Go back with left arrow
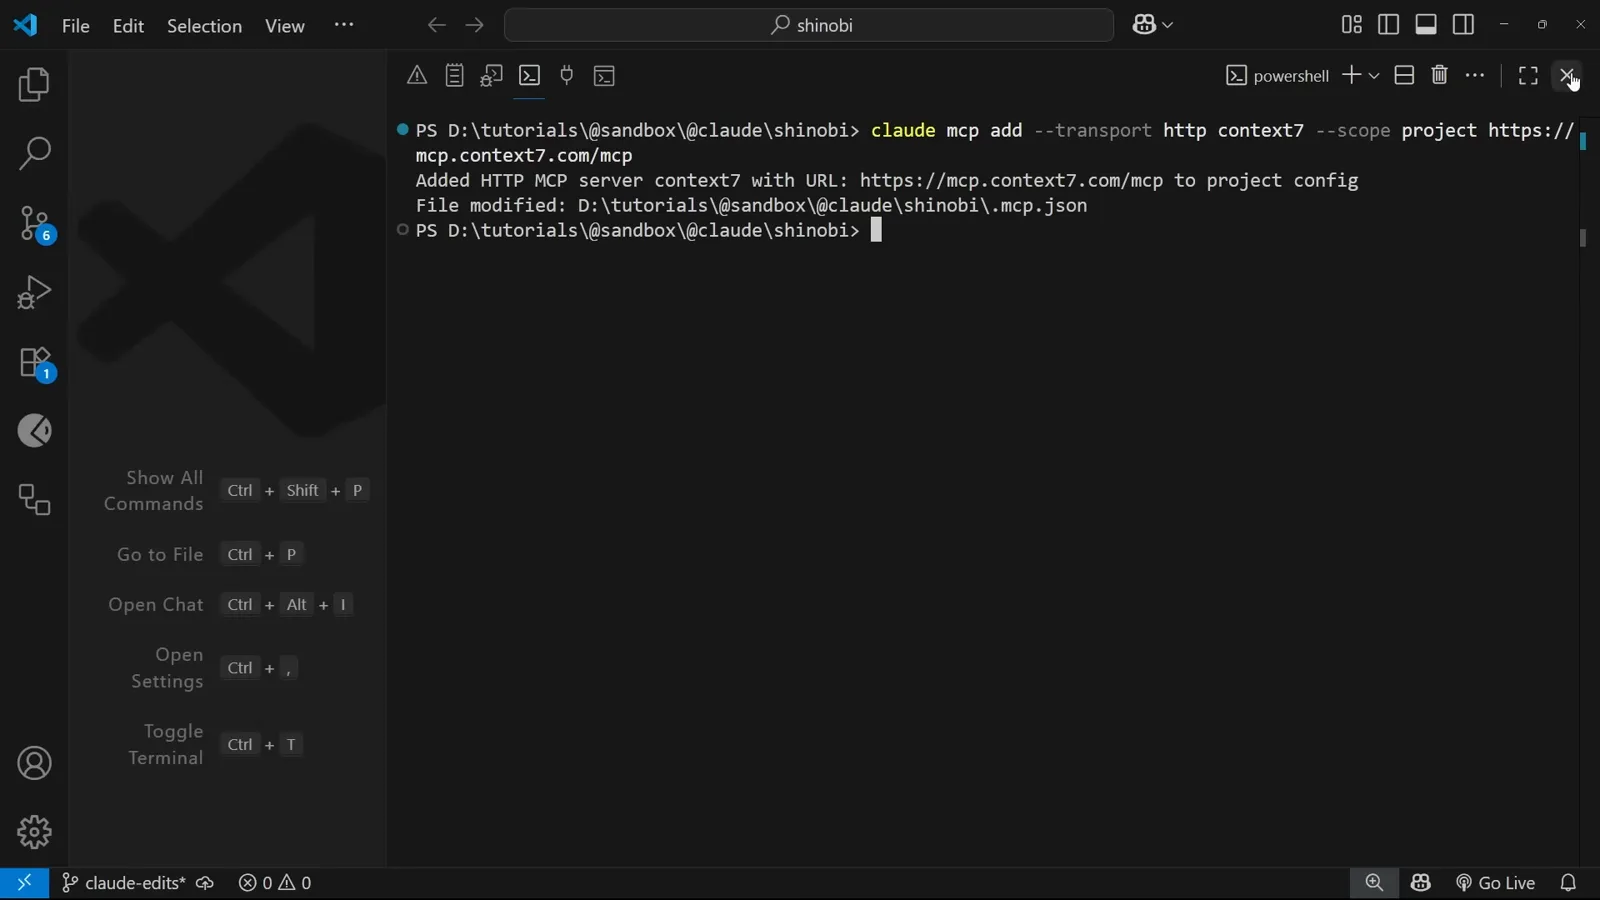This screenshot has height=900, width=1600. [436, 25]
